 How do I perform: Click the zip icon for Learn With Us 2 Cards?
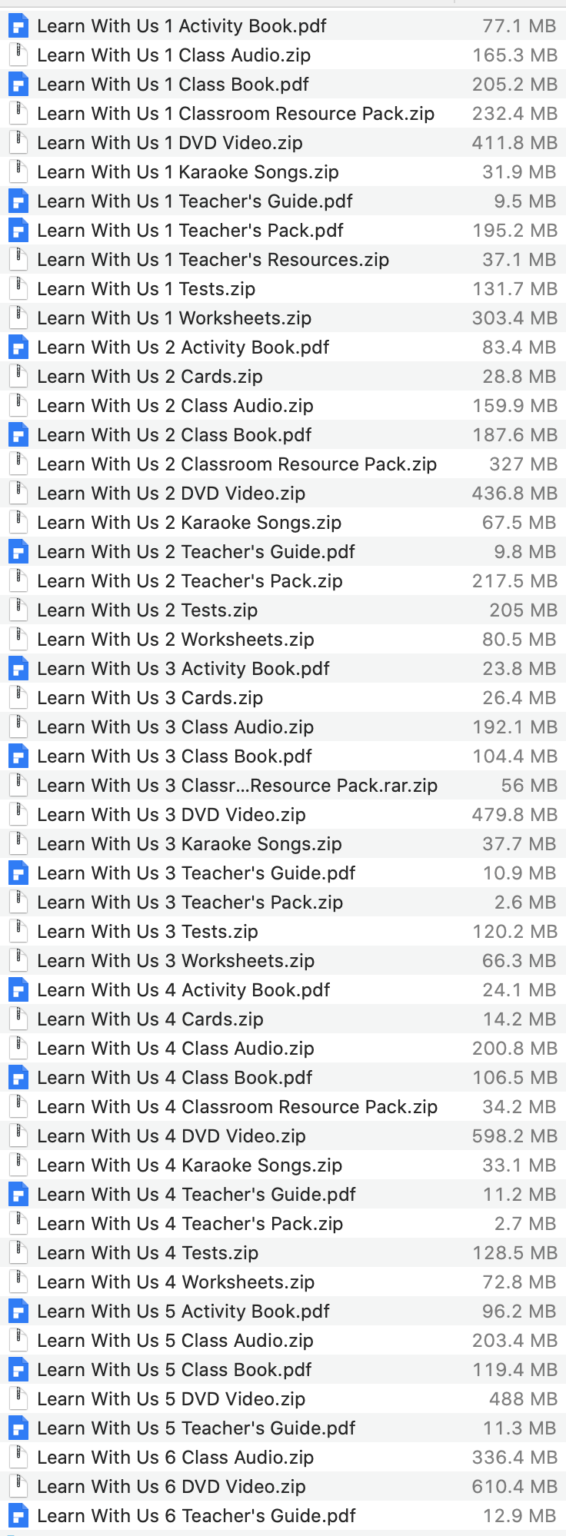[17, 377]
